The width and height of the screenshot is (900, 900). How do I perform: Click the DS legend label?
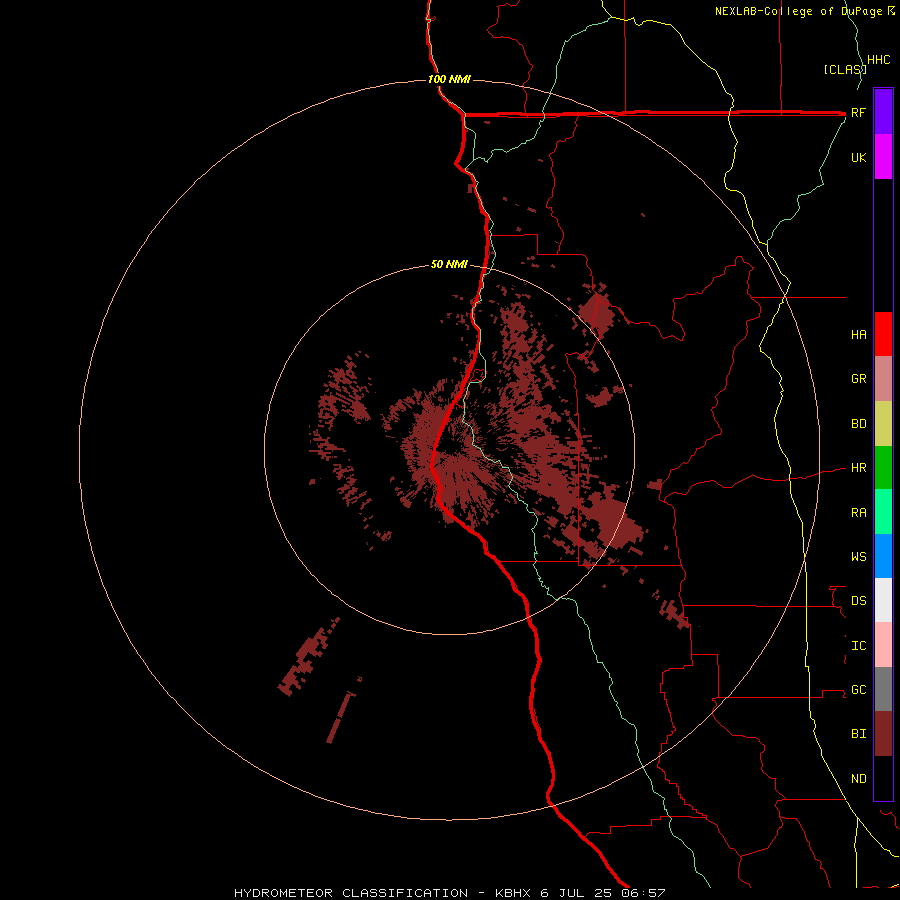click(x=858, y=600)
